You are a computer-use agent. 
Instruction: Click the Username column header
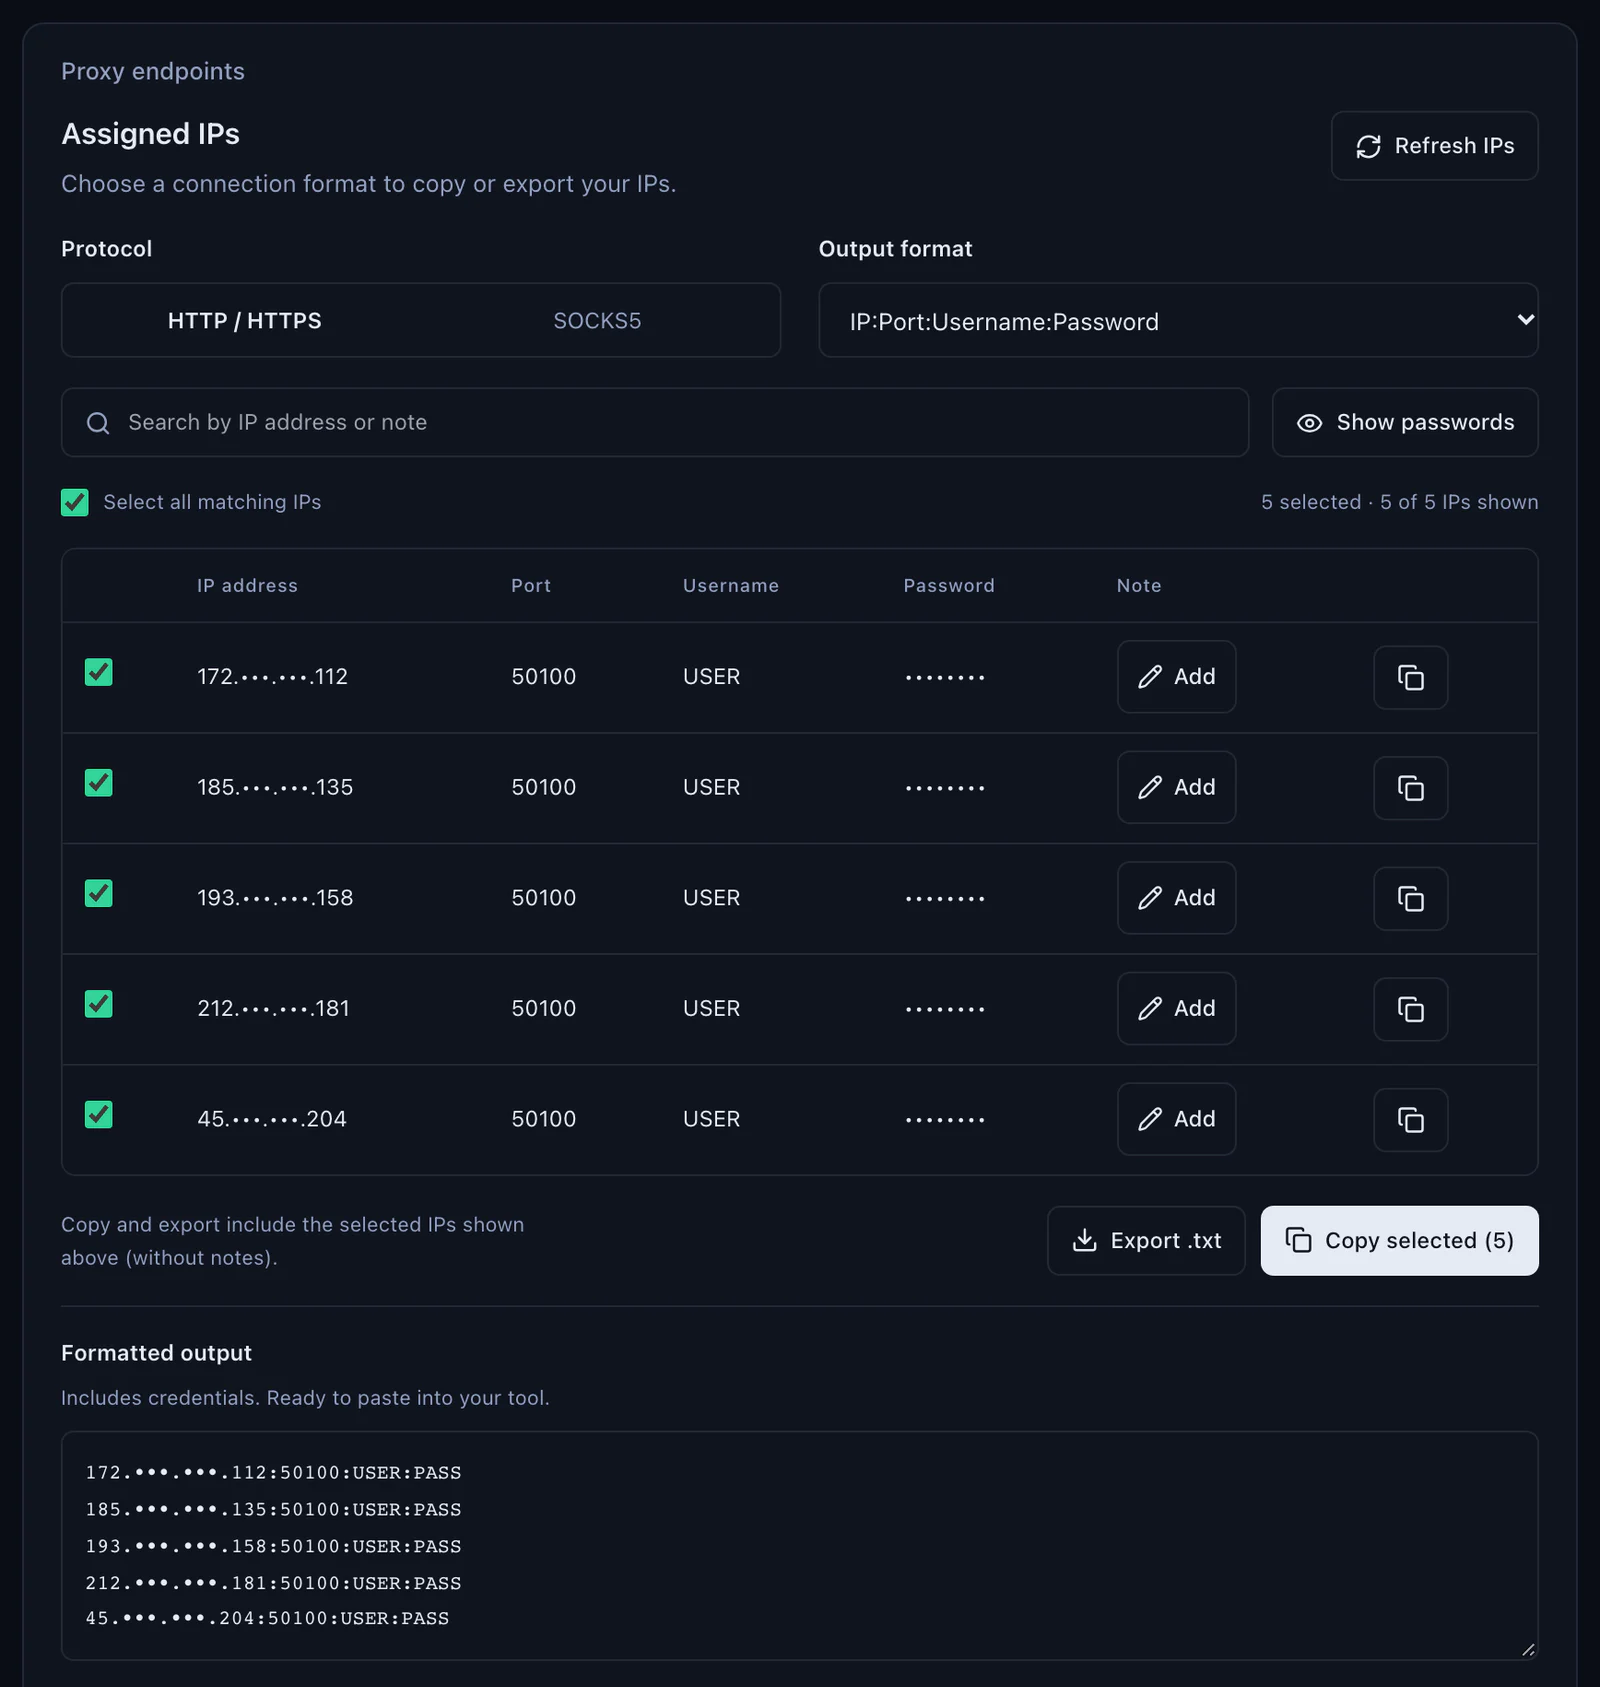pyautogui.click(x=731, y=586)
